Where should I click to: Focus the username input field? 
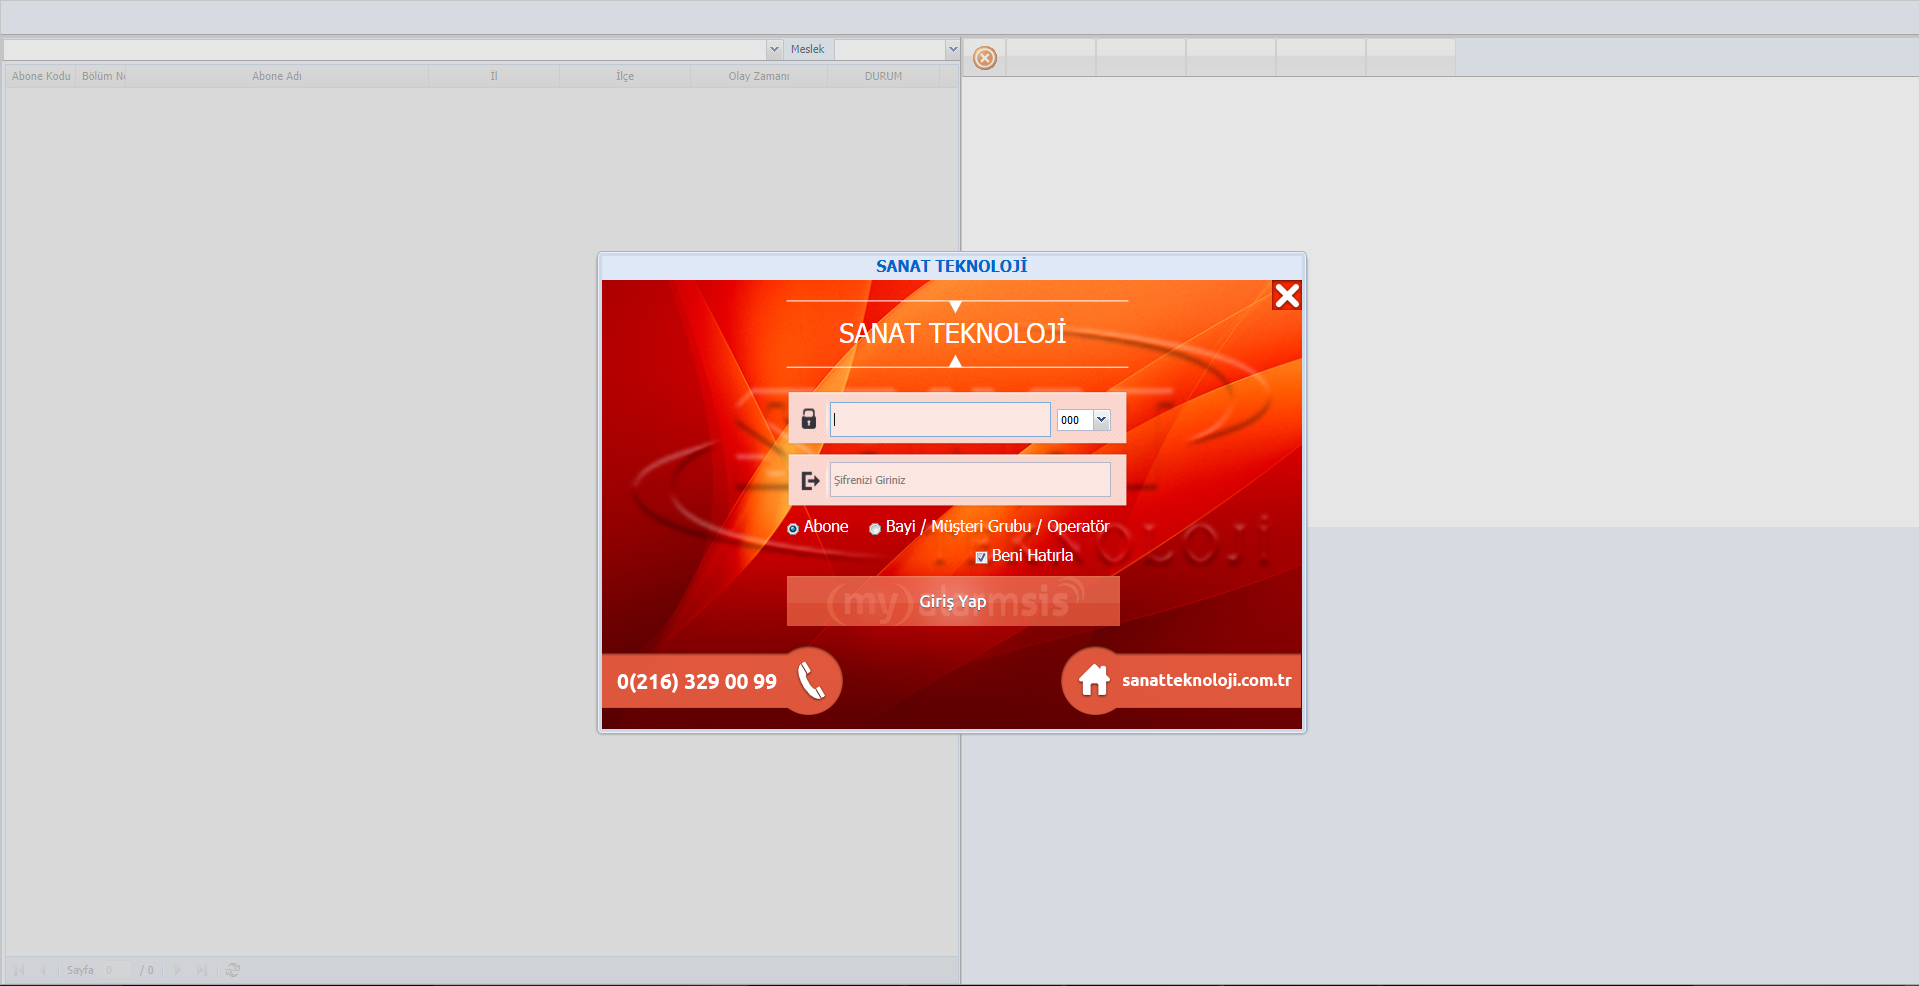(940, 420)
